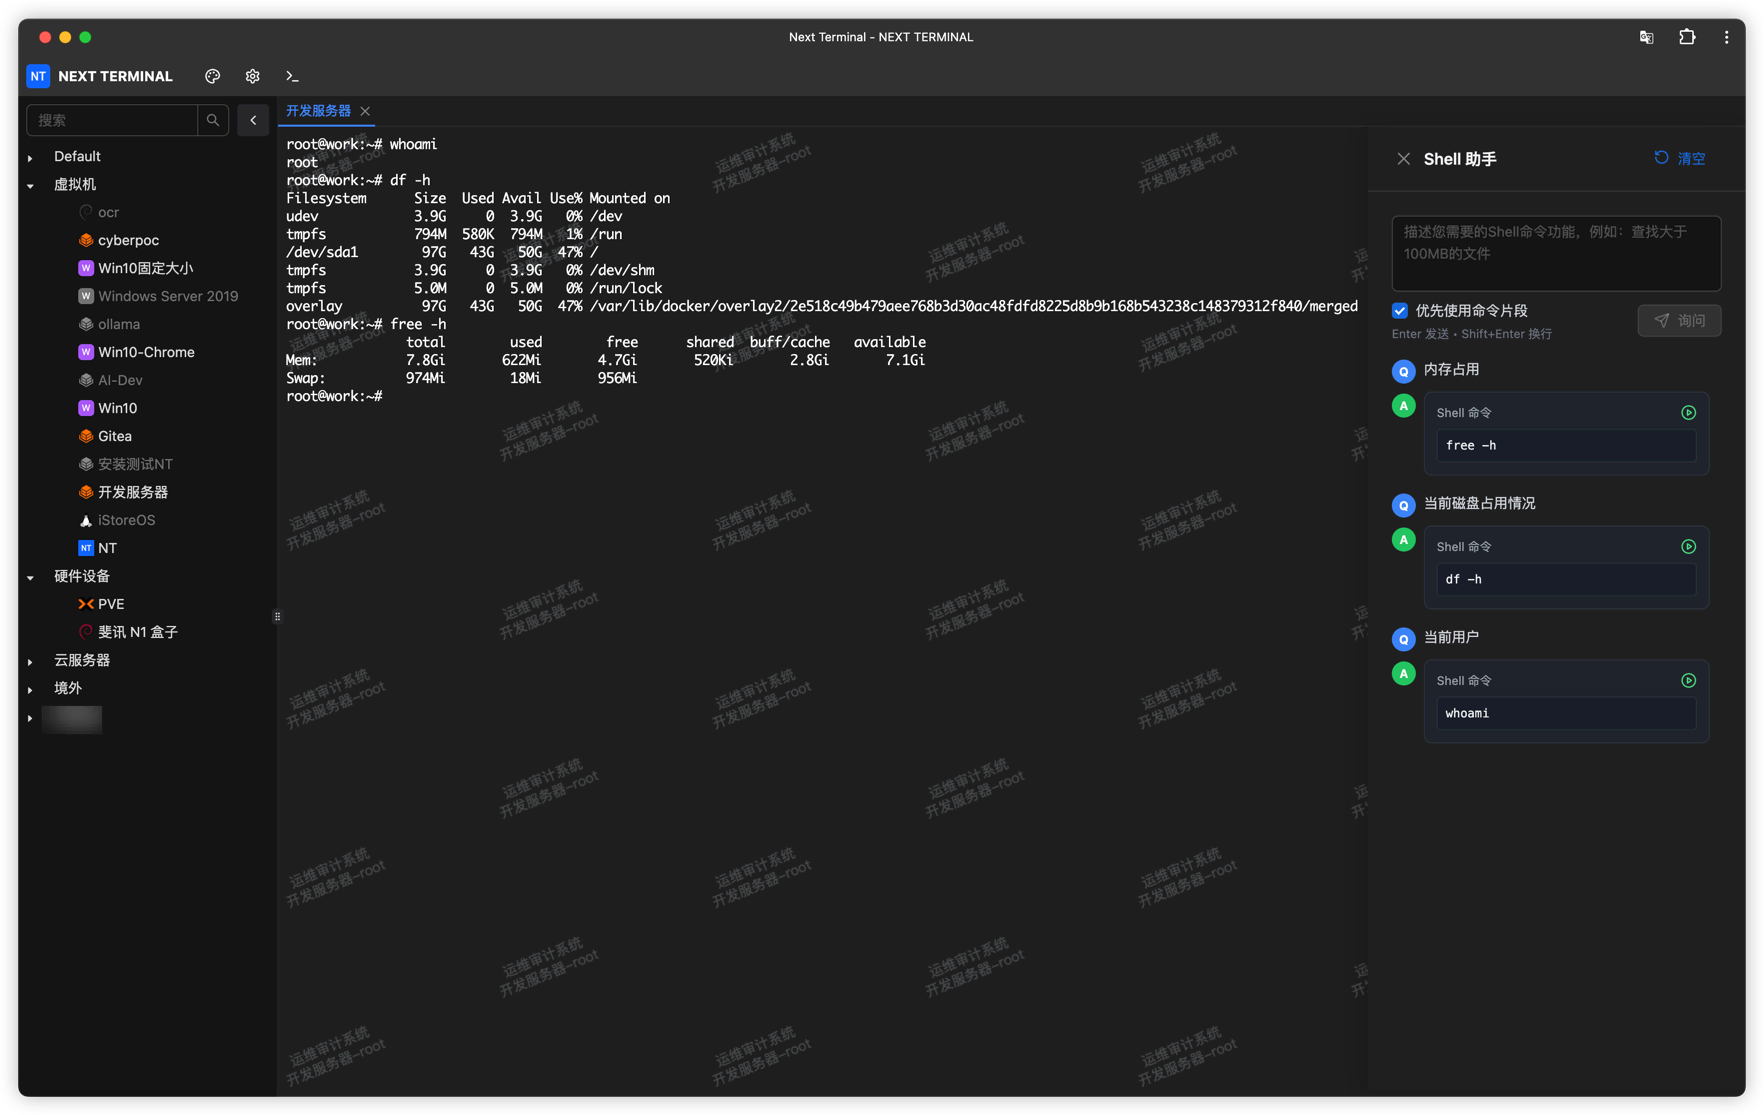Click the terminal prompt icon
This screenshot has height=1115, width=1764.
[292, 76]
